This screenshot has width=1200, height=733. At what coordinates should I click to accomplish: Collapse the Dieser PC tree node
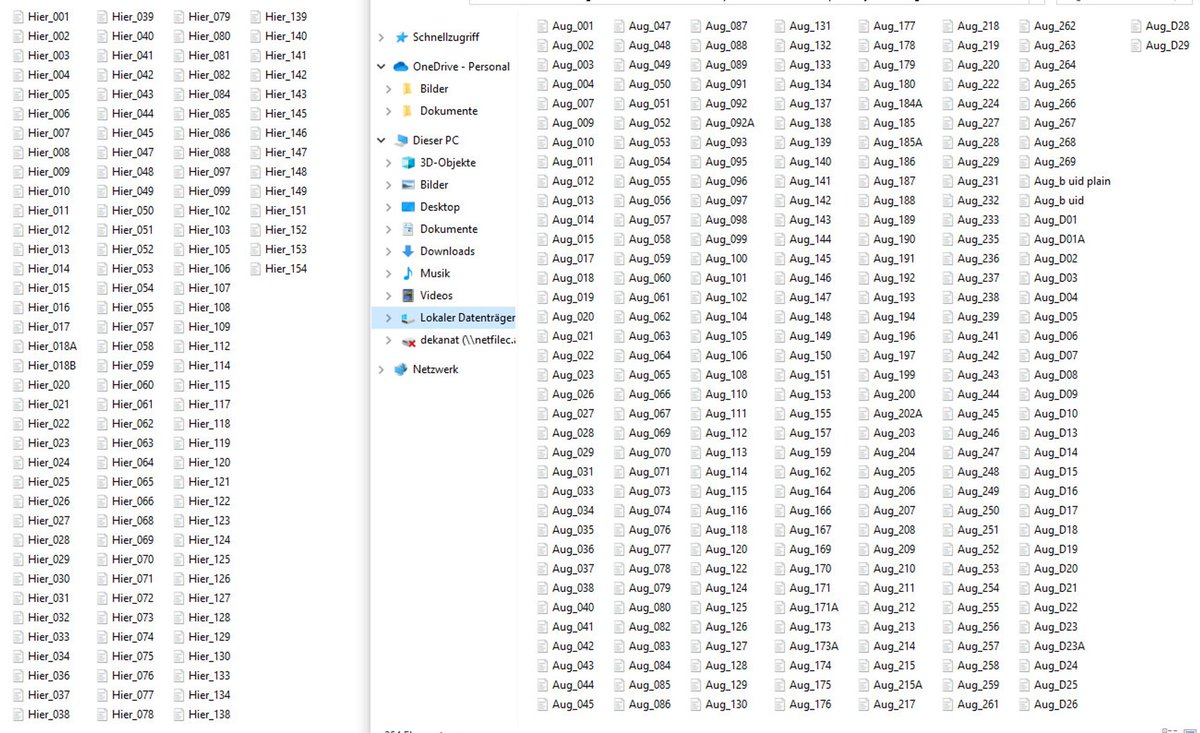[x=381, y=141]
